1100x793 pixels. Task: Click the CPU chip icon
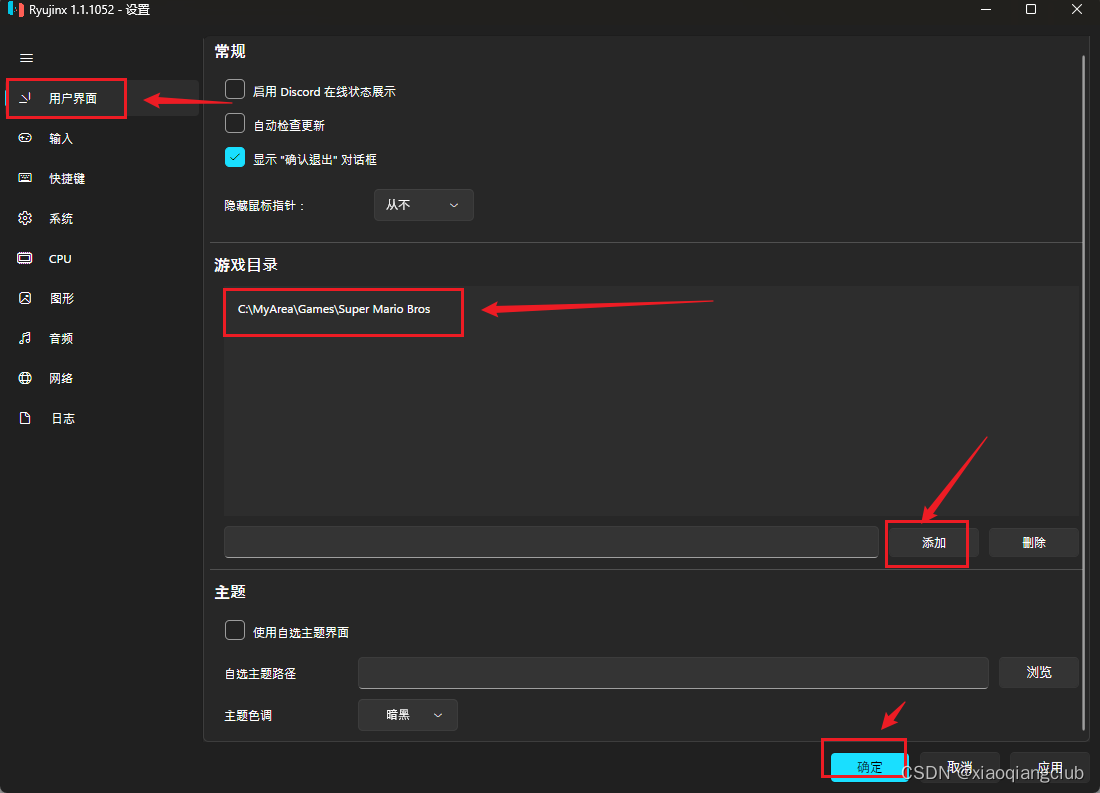pyautogui.click(x=26, y=258)
